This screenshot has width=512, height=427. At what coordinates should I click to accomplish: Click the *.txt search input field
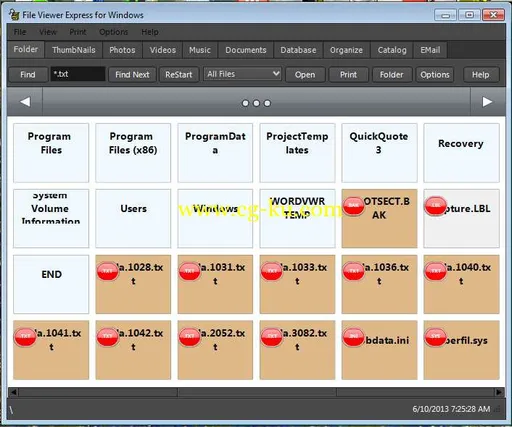click(x=78, y=74)
